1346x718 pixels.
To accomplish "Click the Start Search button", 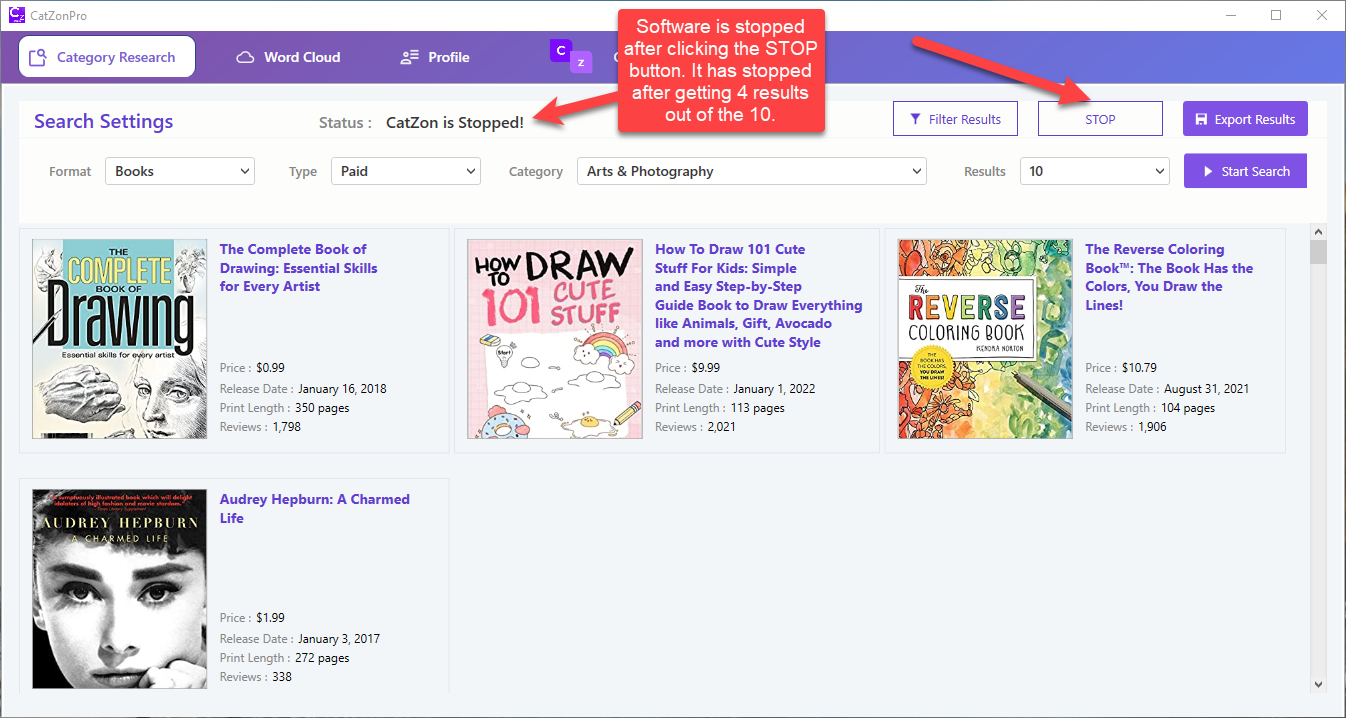I will click(x=1244, y=171).
